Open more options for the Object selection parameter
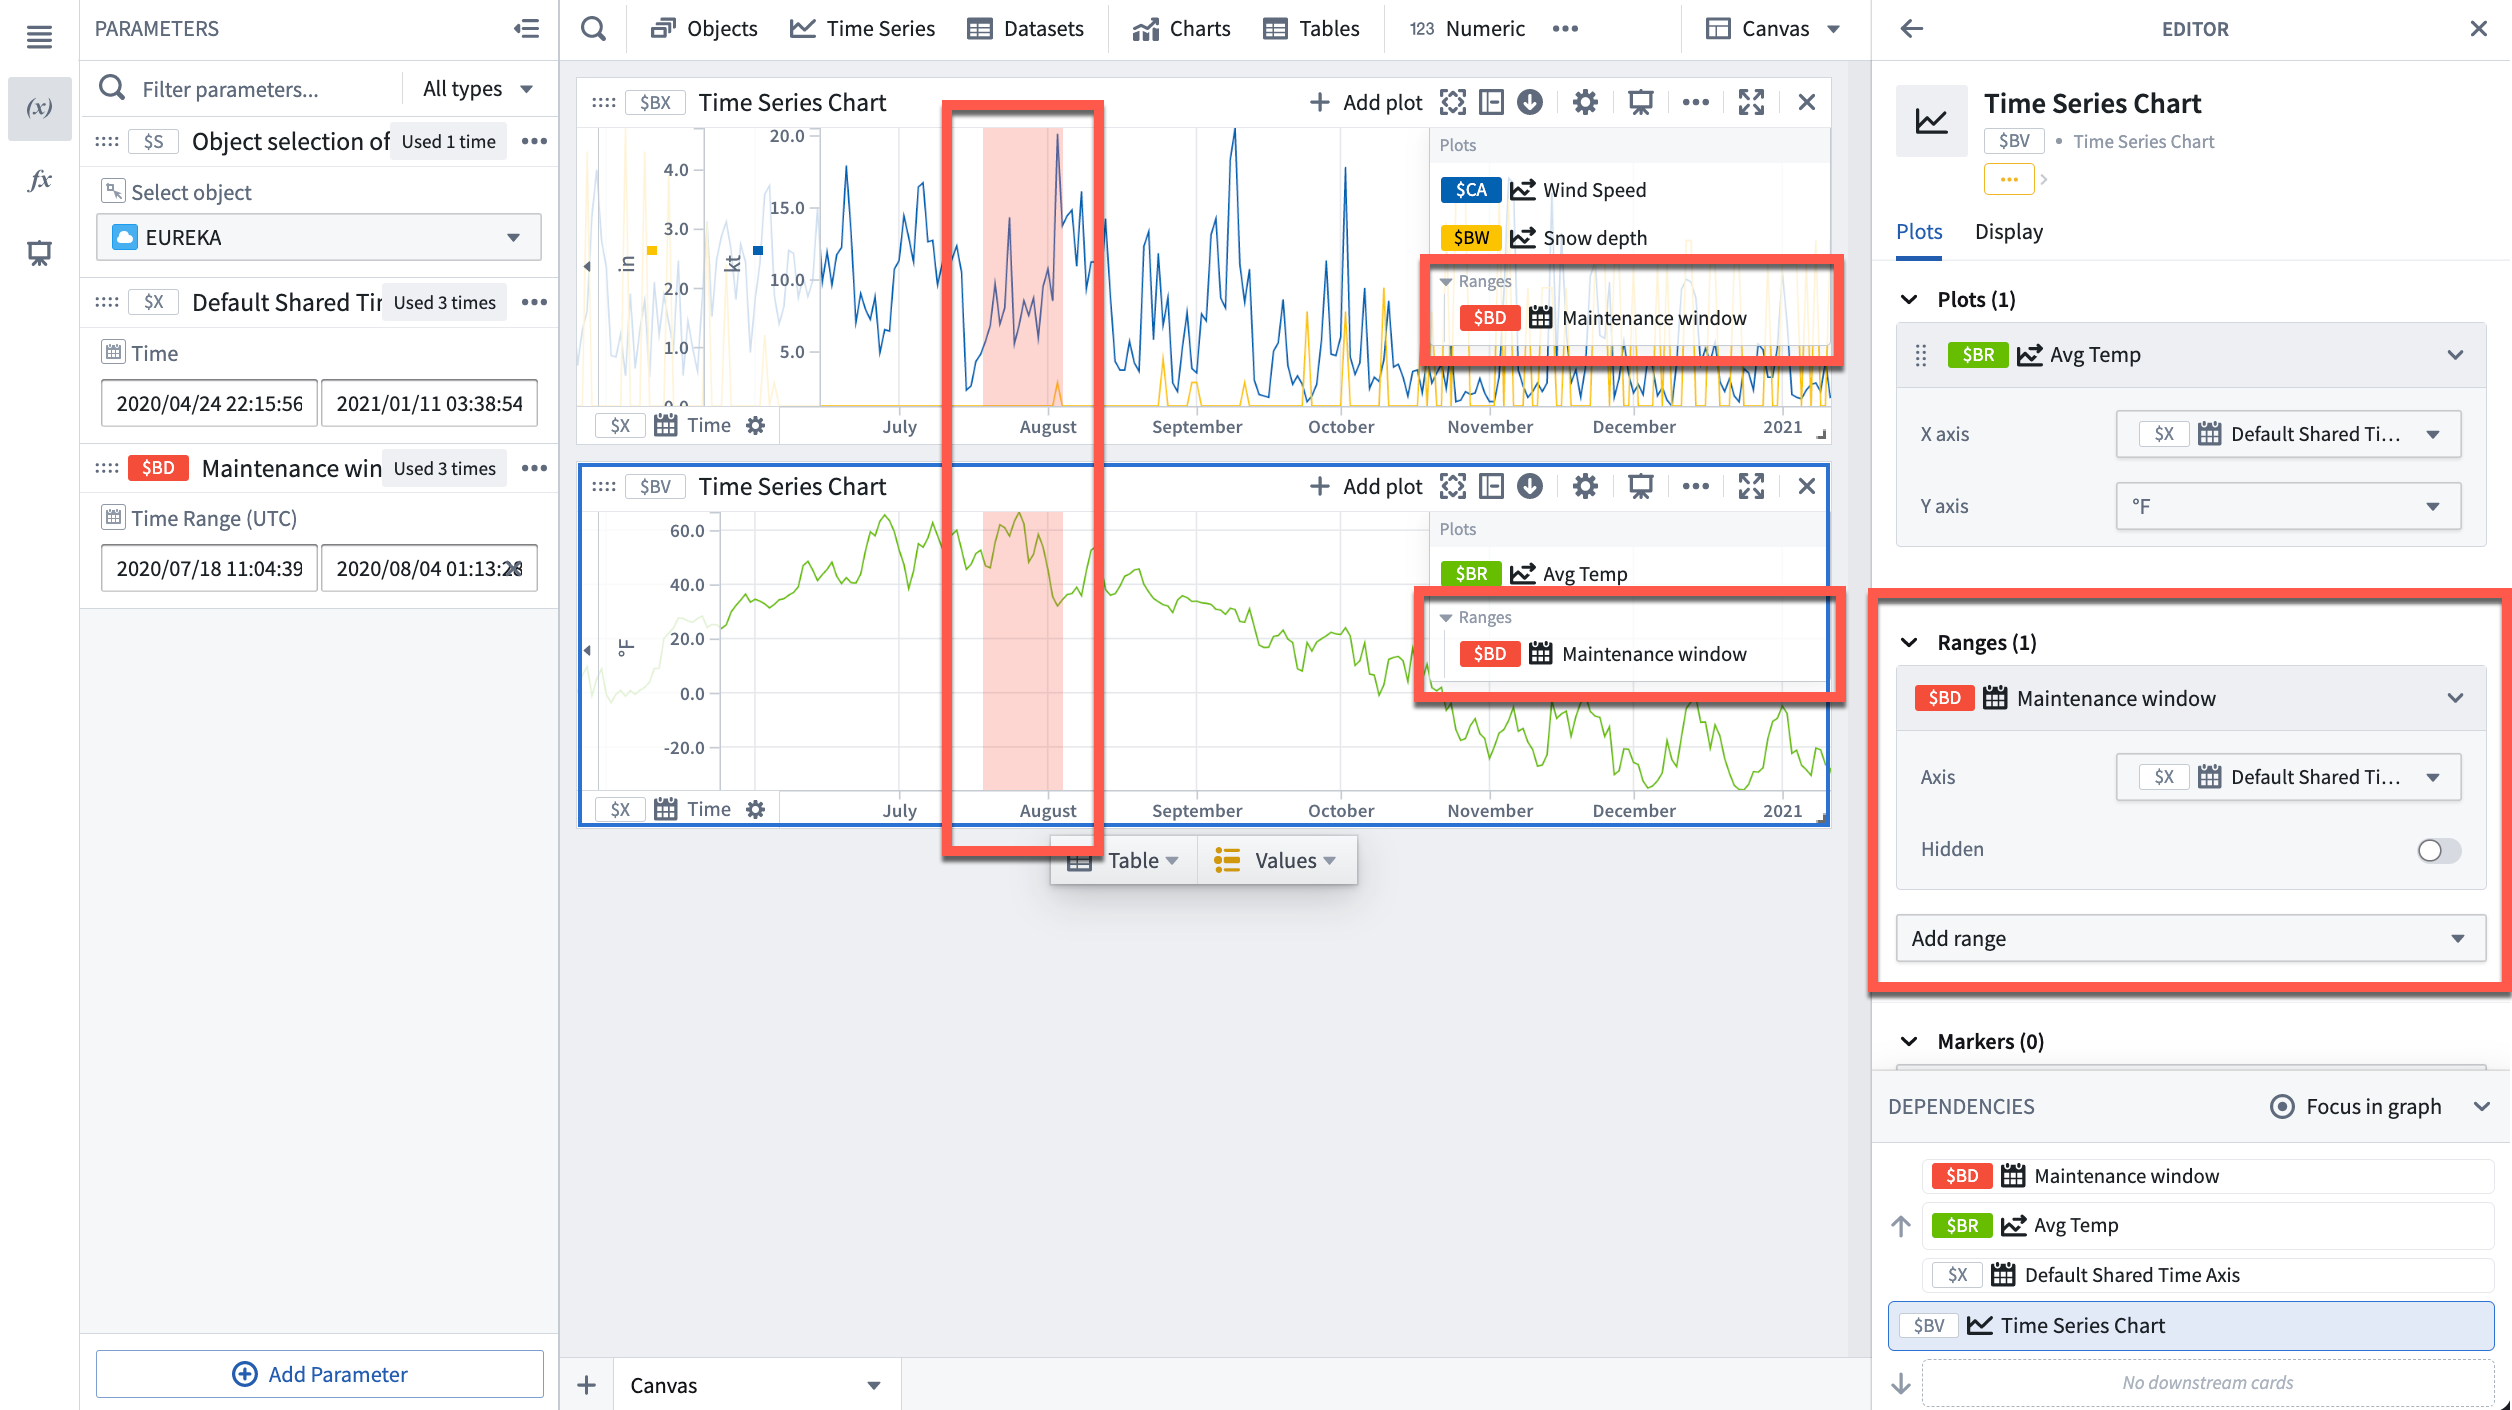The image size is (2512, 1410). (535, 141)
